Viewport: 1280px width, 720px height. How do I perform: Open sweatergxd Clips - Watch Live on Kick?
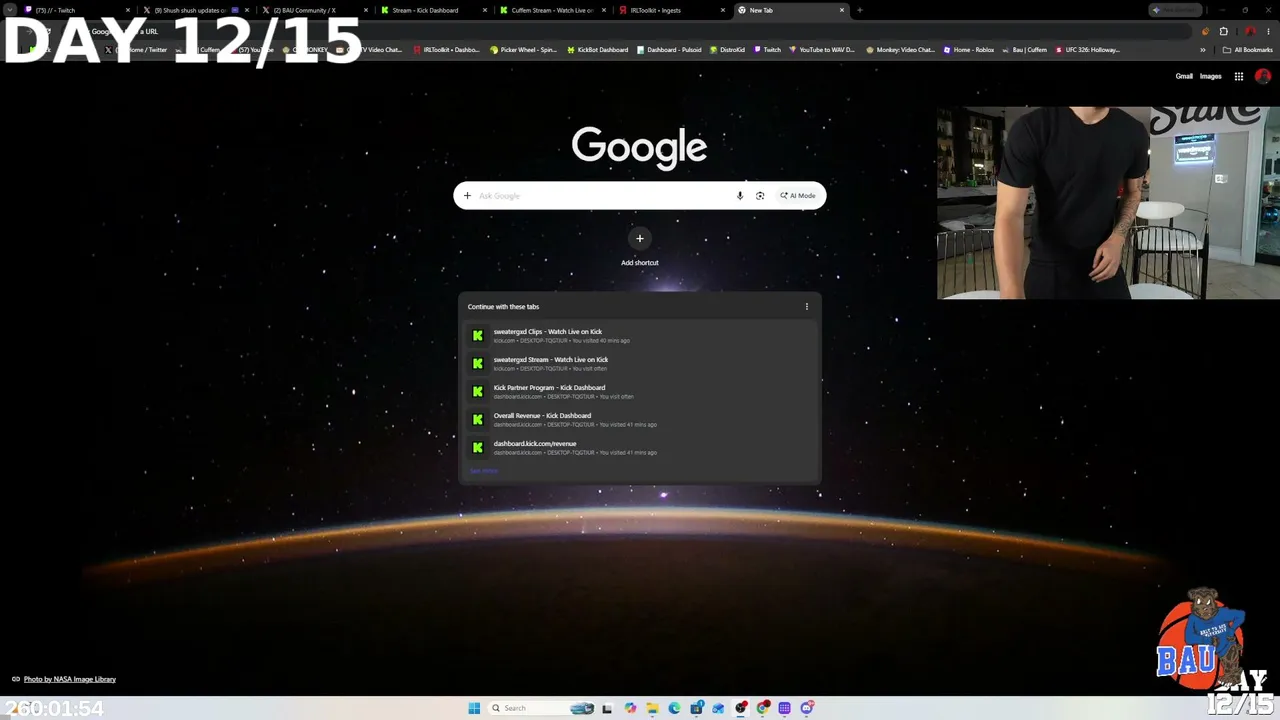point(640,336)
